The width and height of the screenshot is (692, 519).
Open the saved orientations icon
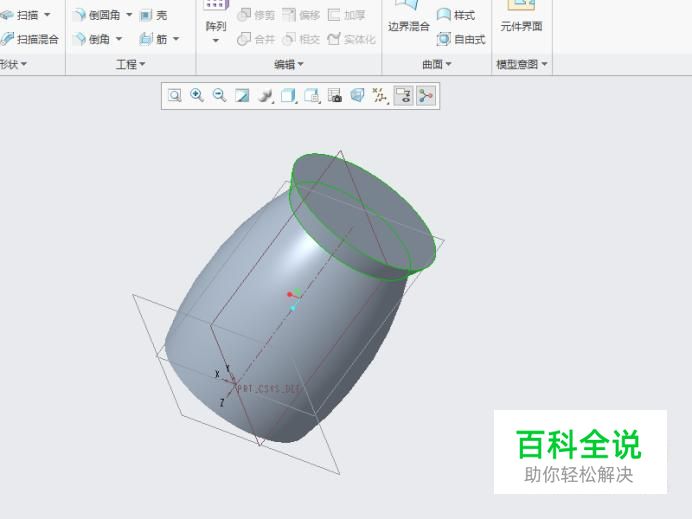tap(312, 95)
